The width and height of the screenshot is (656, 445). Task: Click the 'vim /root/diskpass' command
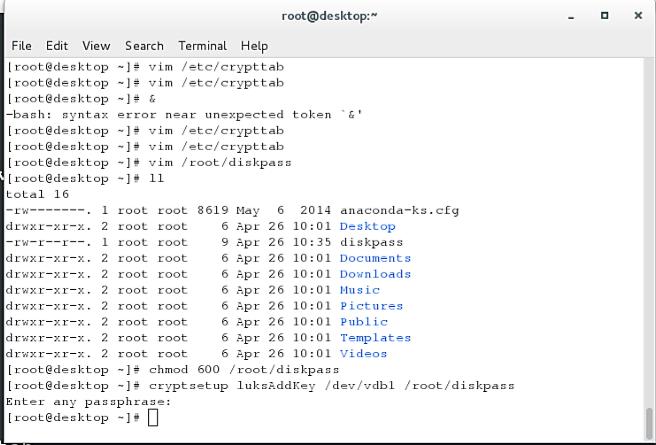(x=220, y=163)
